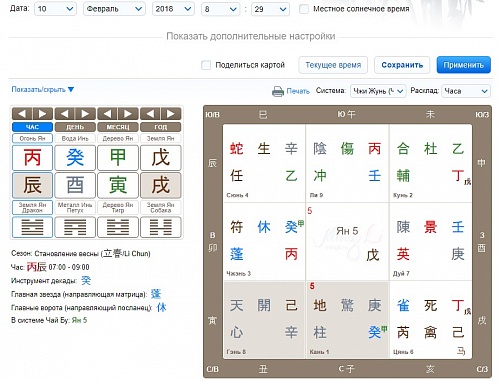Viewport: 500px width, 381px height.
Task: Click the previous day arrow above ДЕНЬ
Action: (65, 114)
